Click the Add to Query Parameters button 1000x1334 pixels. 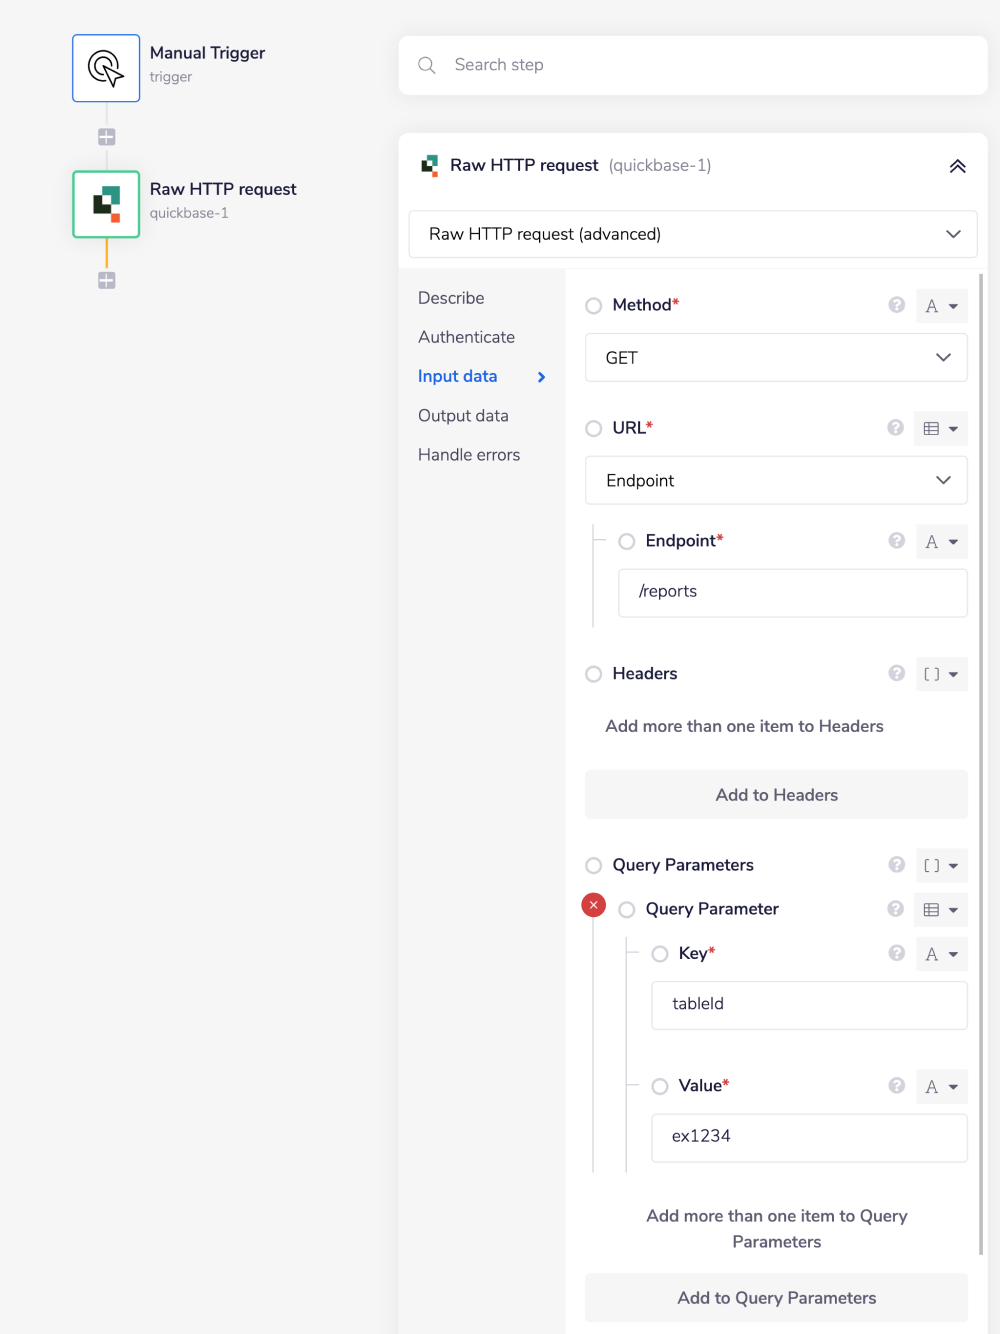(x=776, y=1297)
